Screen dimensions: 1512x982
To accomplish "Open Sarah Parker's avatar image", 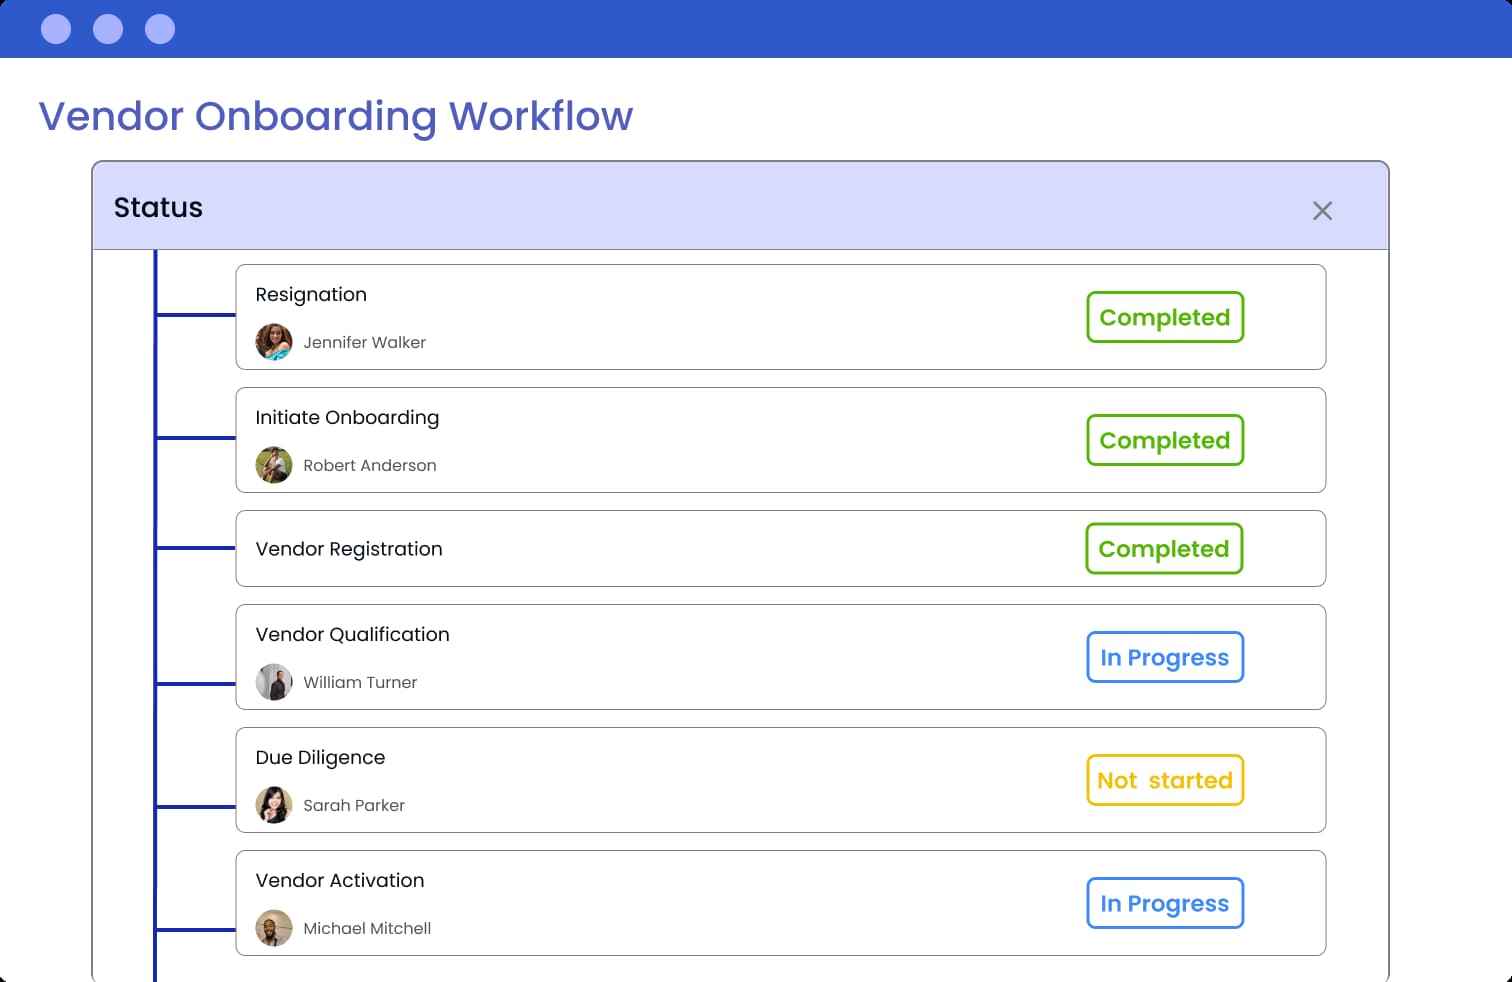I will click(274, 805).
